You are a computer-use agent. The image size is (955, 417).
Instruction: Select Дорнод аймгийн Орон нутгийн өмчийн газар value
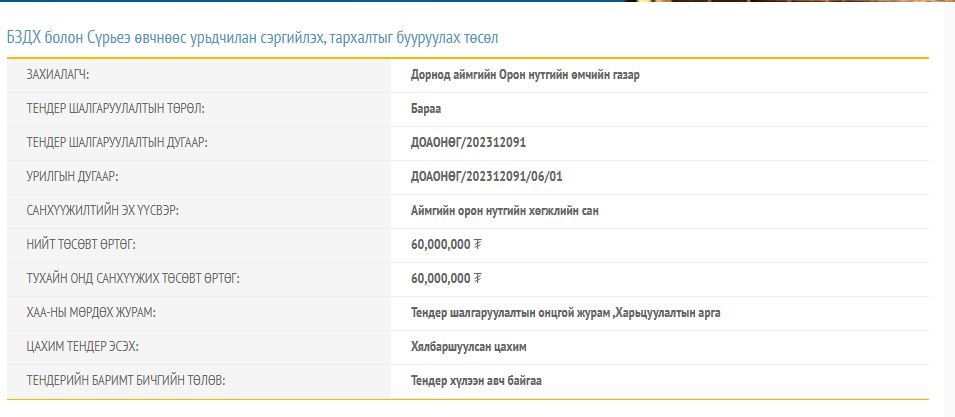tap(524, 75)
